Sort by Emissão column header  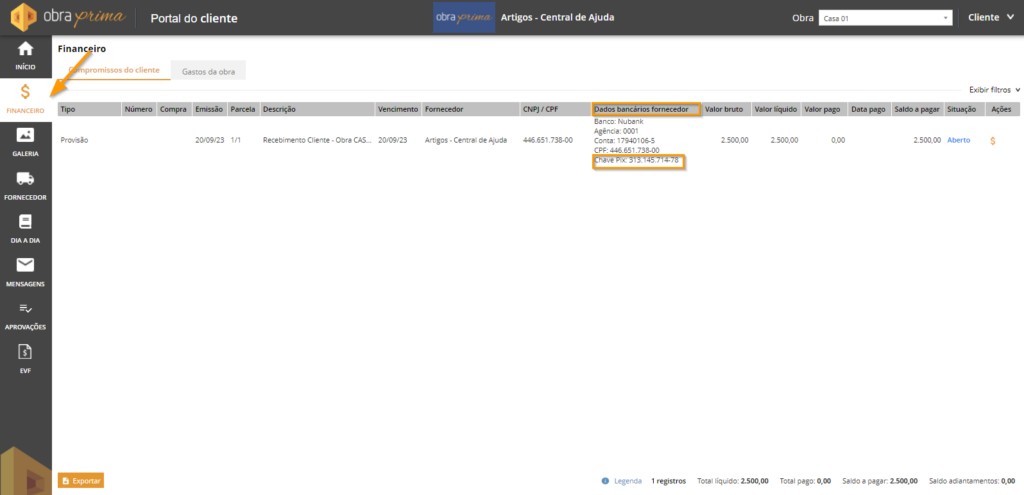pos(210,110)
